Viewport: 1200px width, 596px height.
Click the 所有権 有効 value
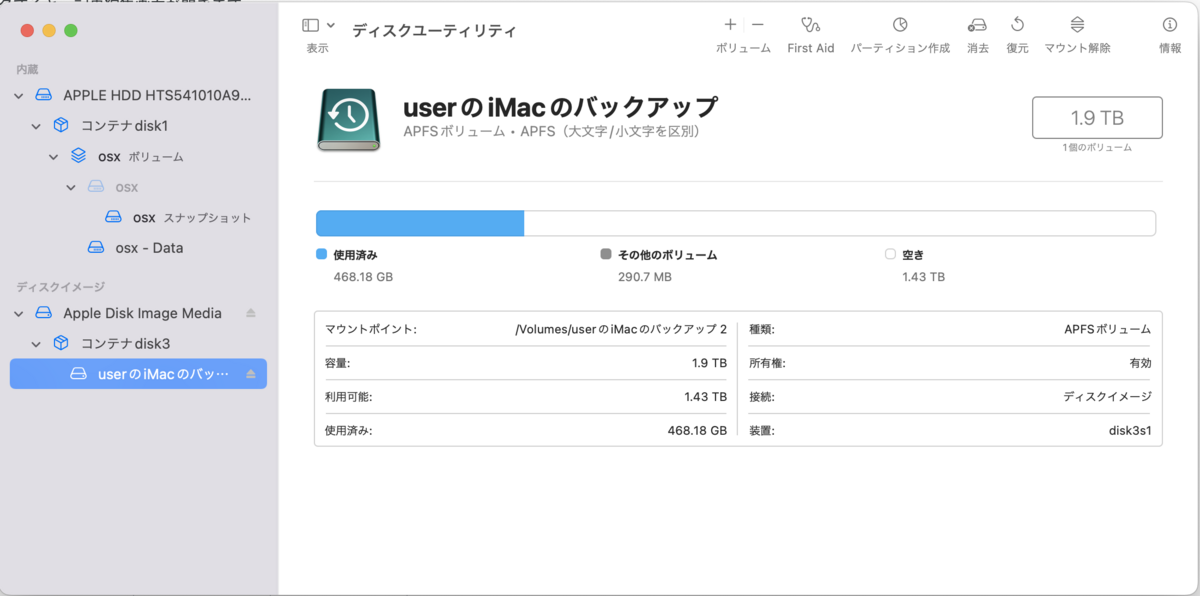click(x=1140, y=363)
